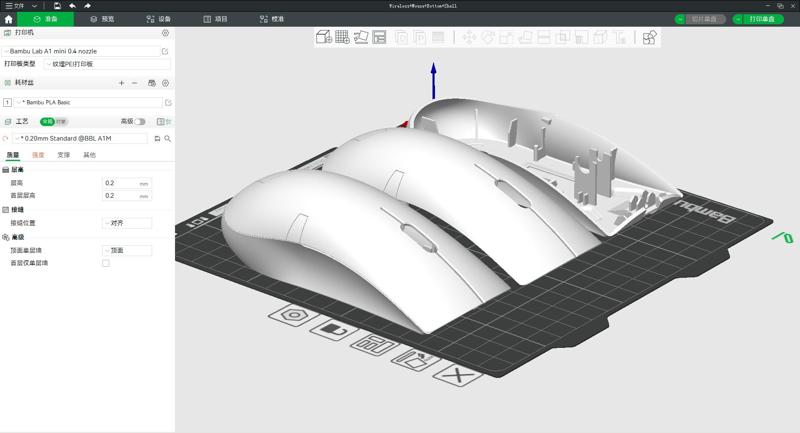Search process settings with magnifier icon
Viewport: 800px width, 433px height.
(167, 138)
